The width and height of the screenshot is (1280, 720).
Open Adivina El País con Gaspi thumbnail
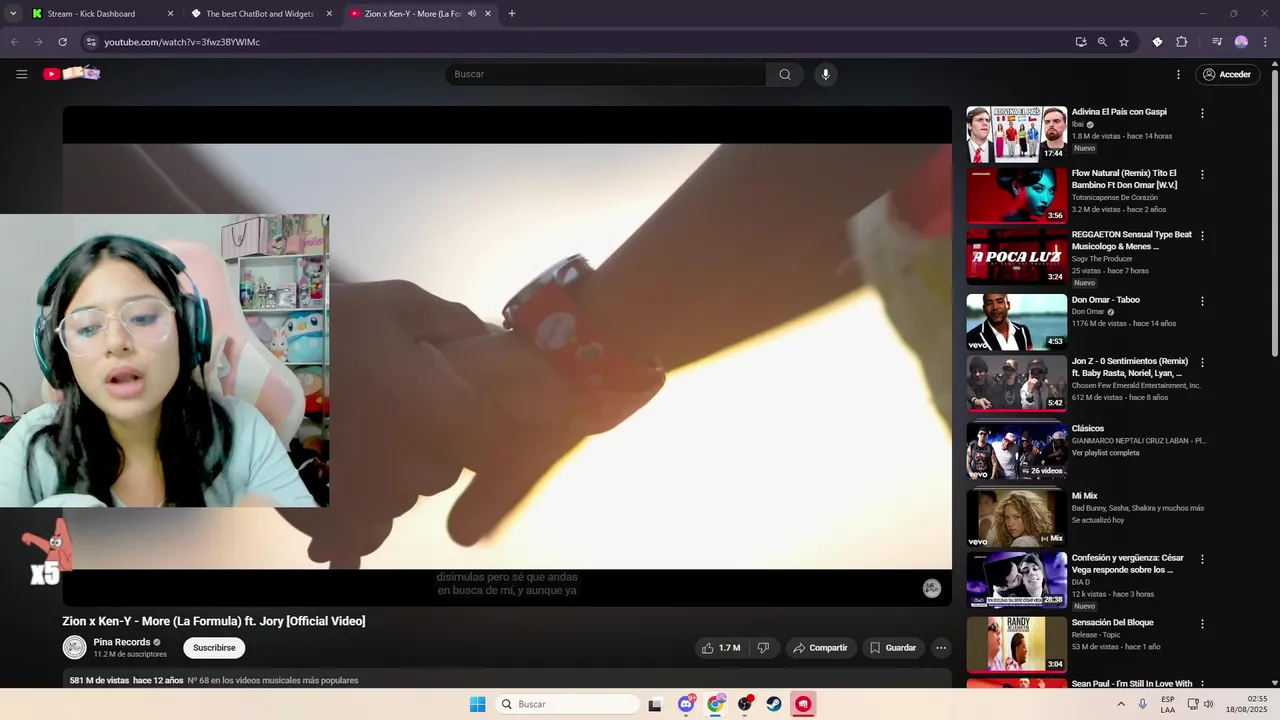point(1017,134)
